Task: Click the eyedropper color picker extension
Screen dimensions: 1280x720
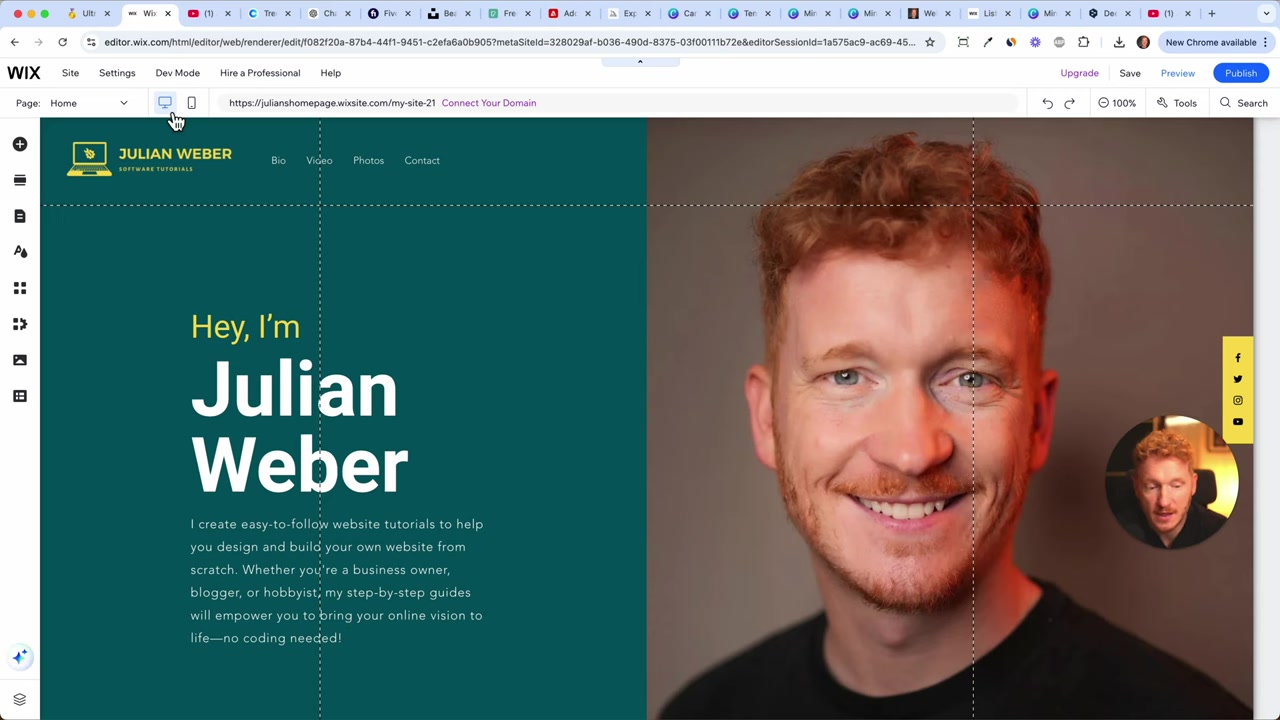Action: point(987,42)
